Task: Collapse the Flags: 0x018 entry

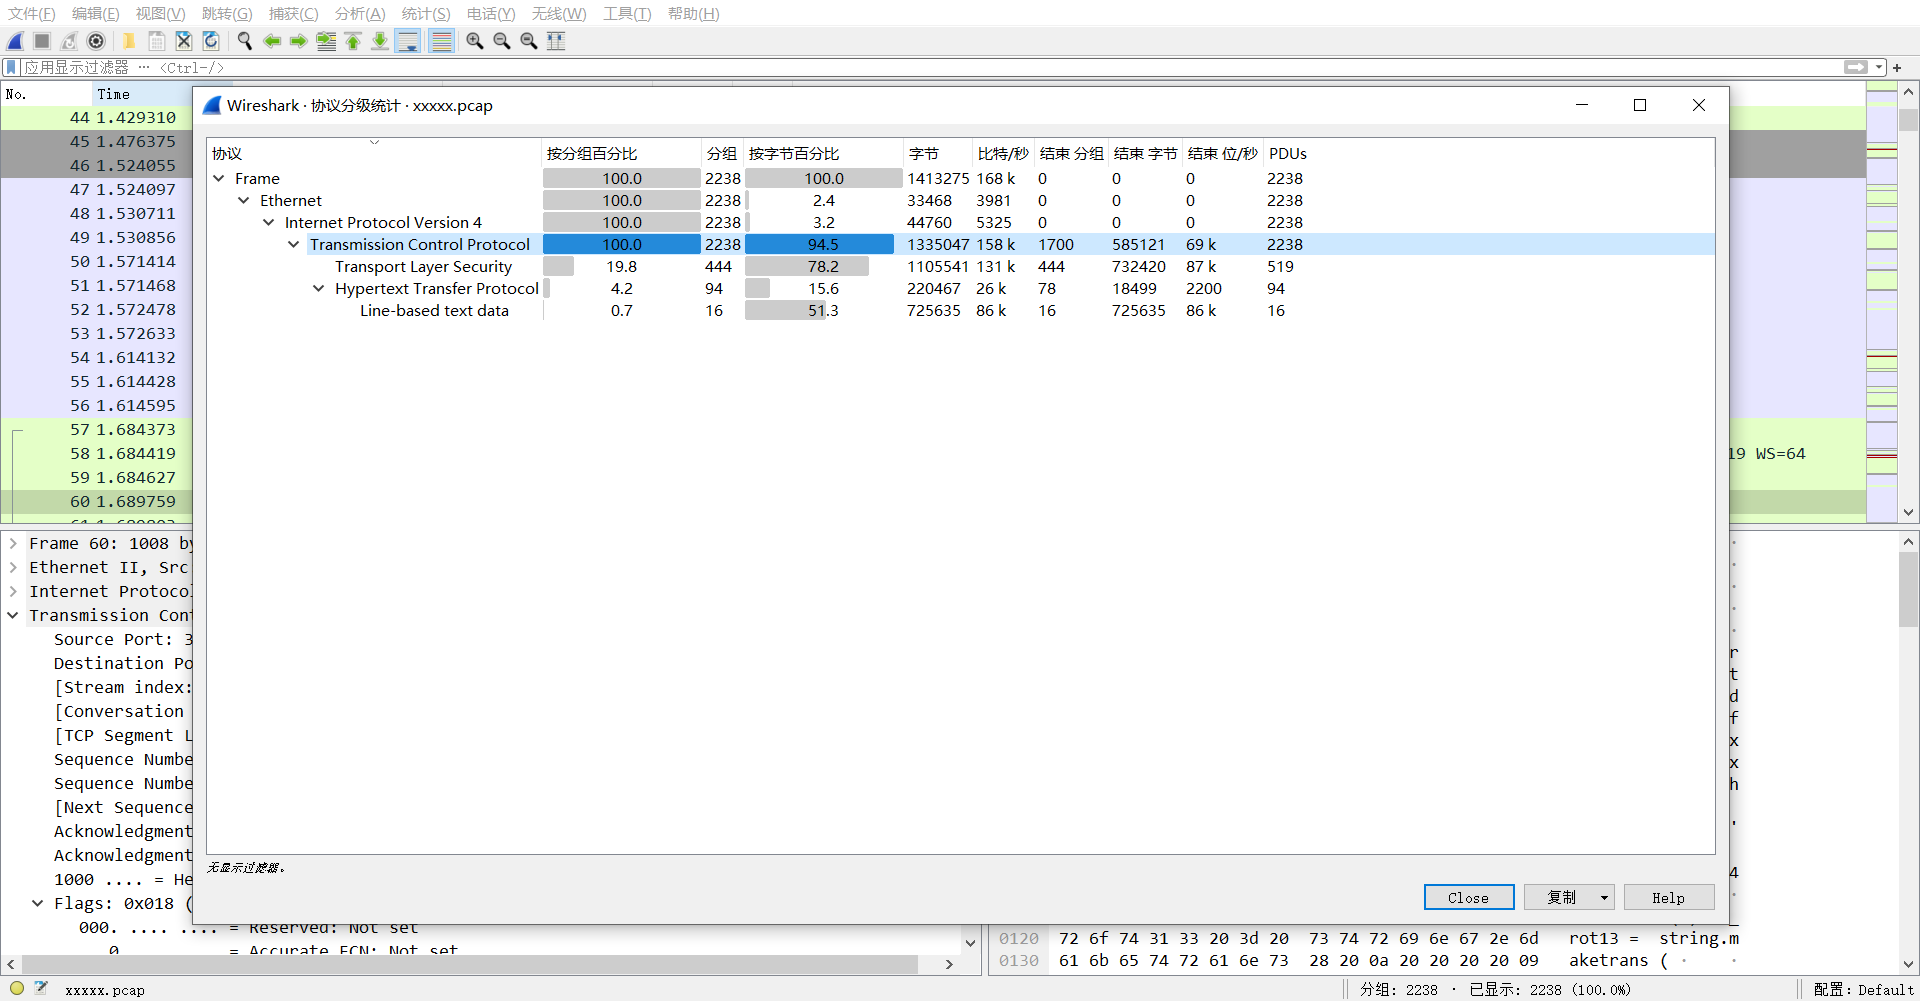Action: 38,903
